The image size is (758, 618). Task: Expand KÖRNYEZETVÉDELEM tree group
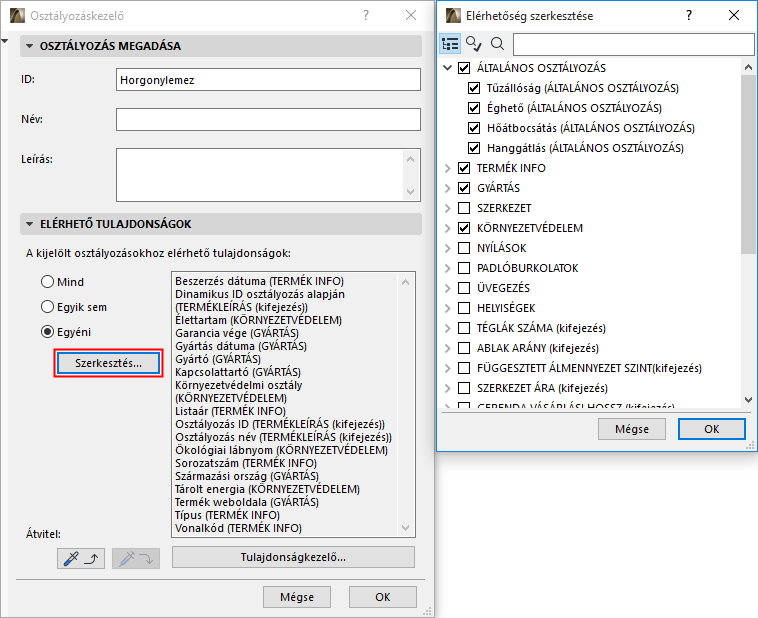click(448, 228)
